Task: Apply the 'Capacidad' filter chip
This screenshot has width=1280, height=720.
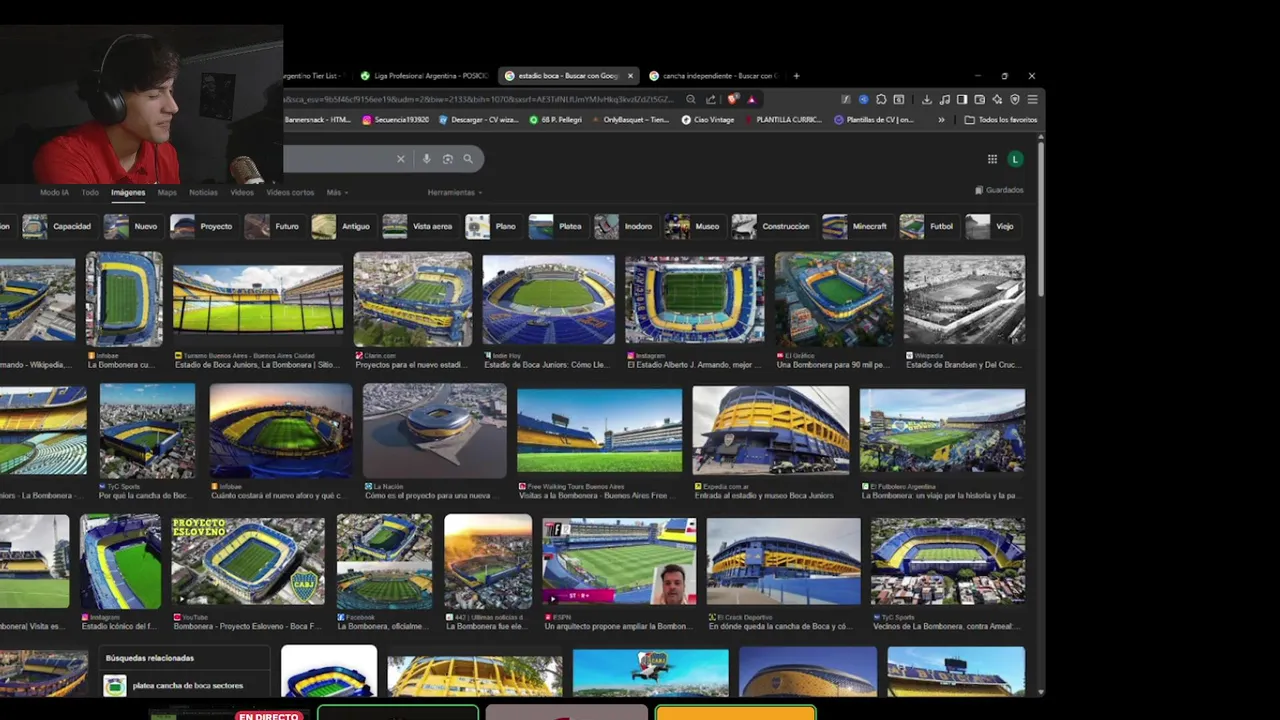Action: 58,227
